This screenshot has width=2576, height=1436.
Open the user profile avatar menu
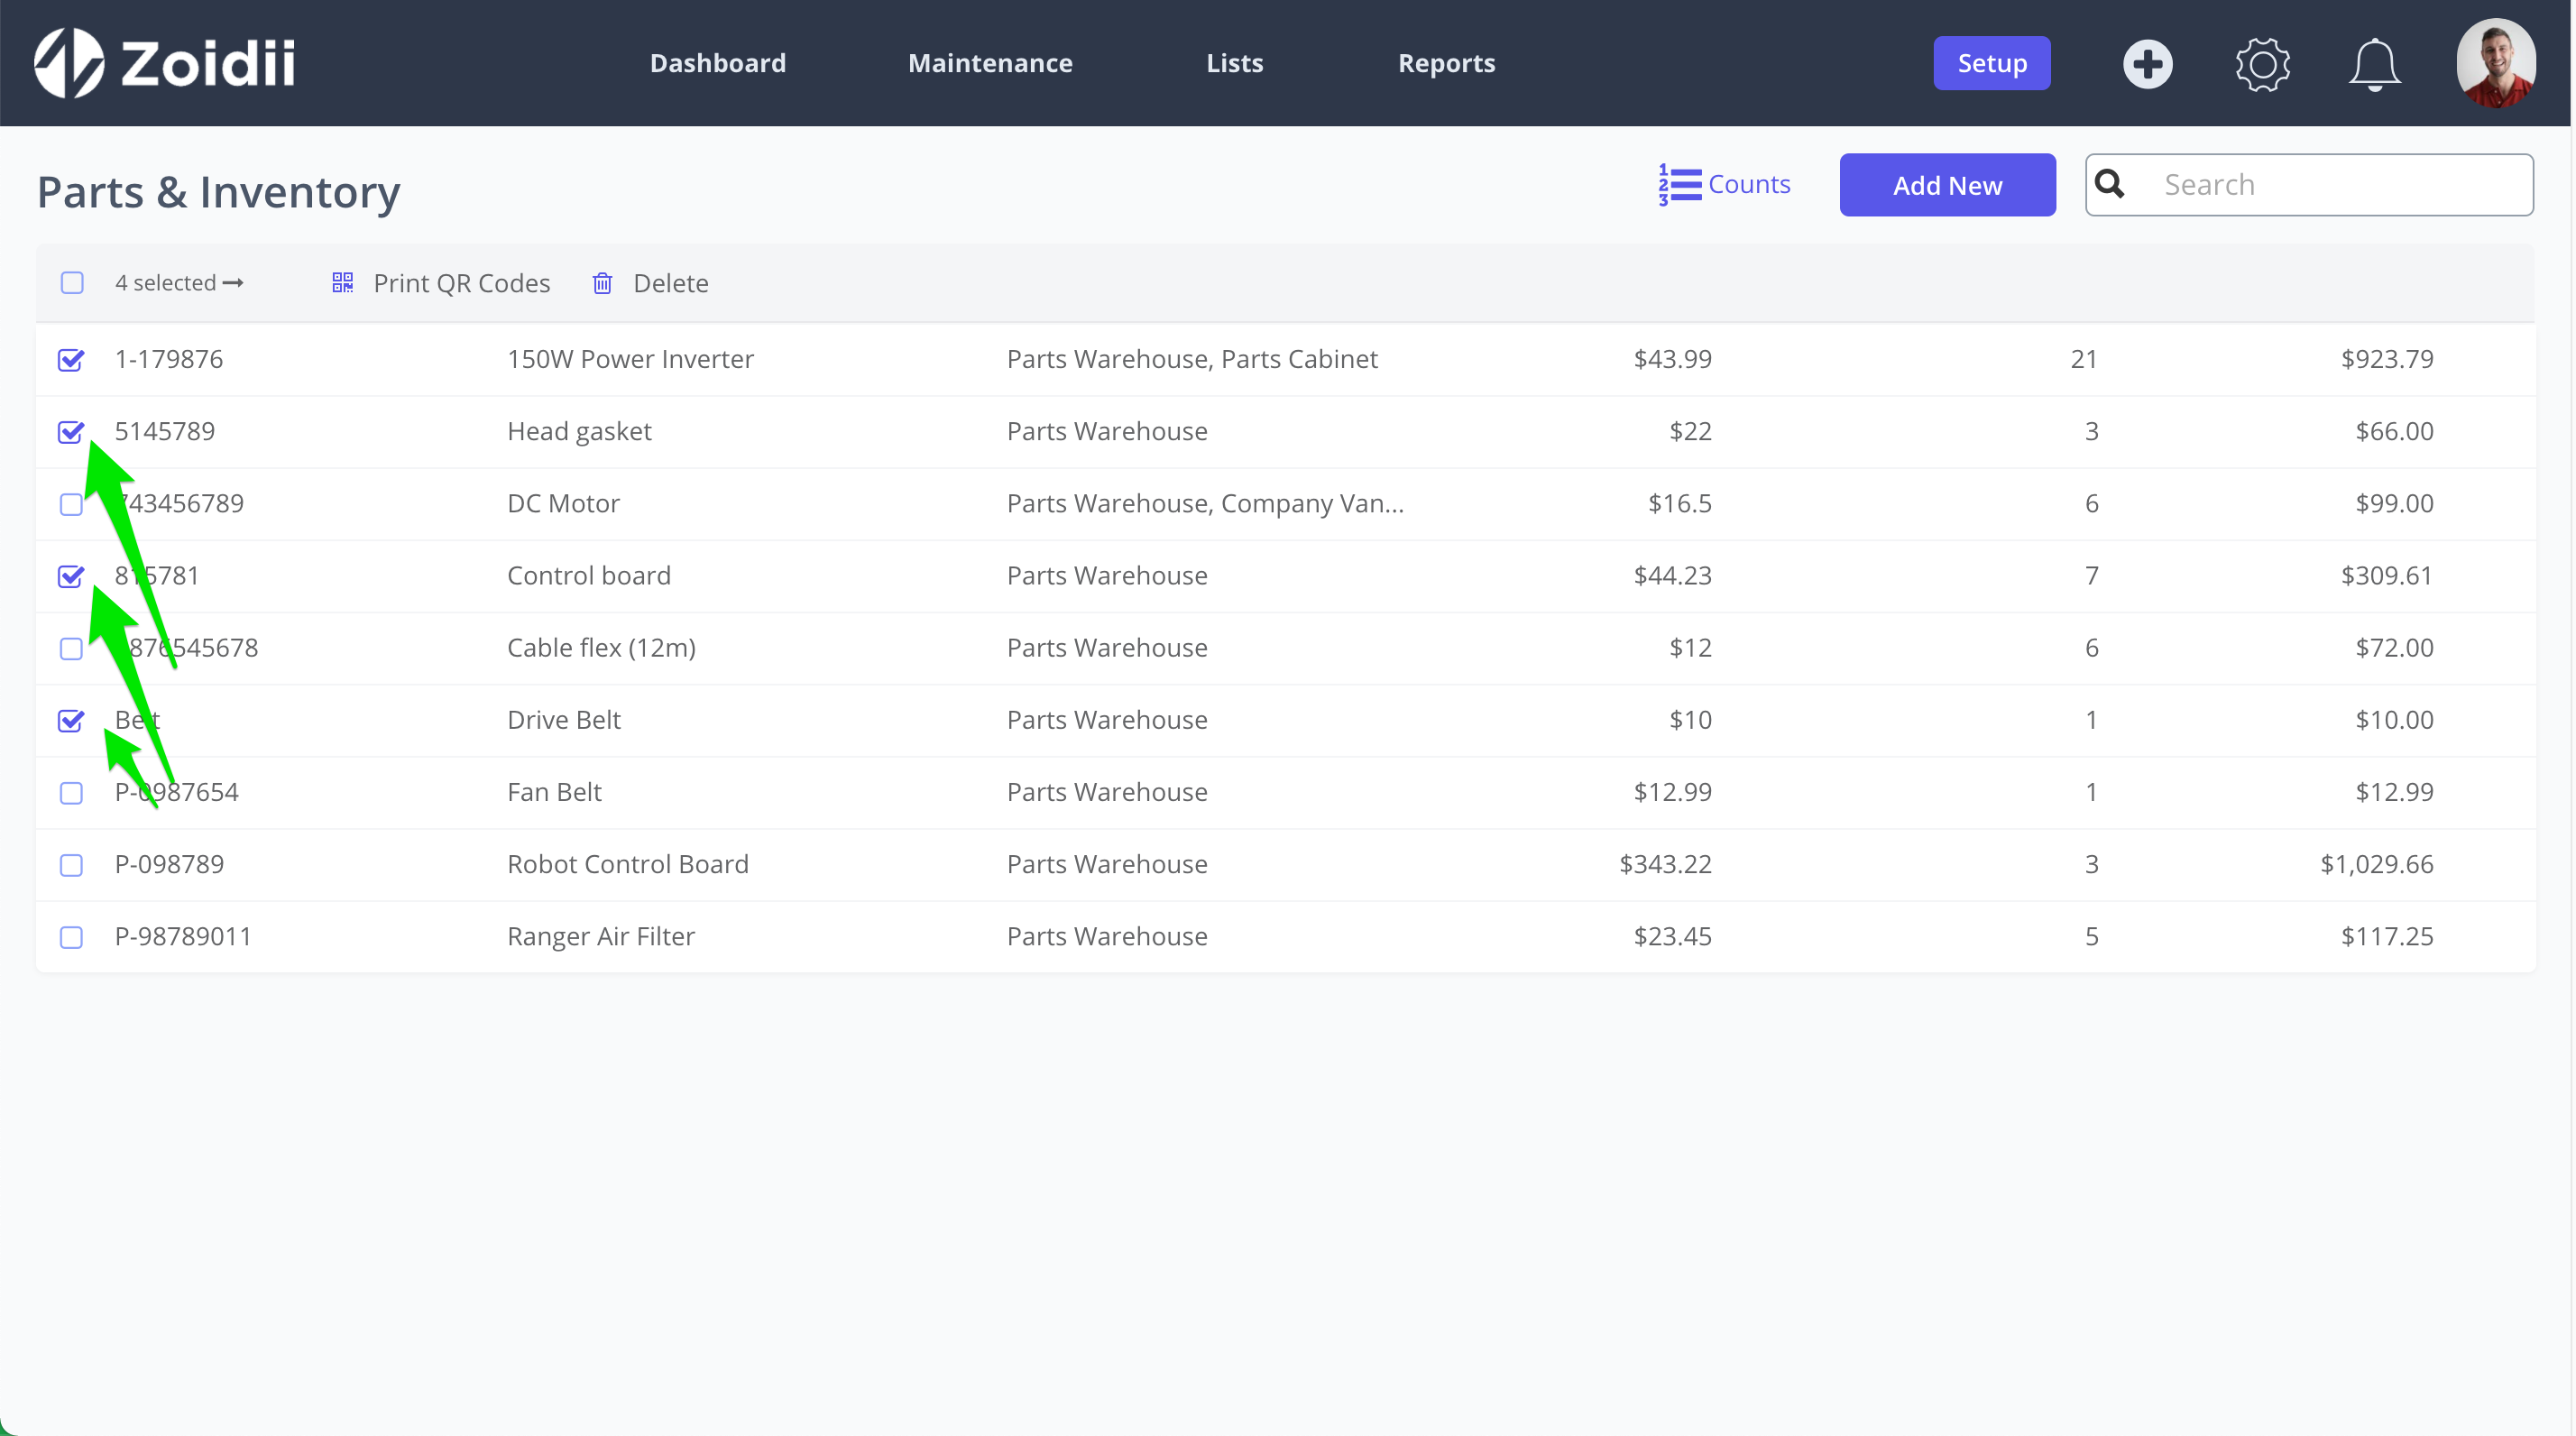click(2495, 63)
